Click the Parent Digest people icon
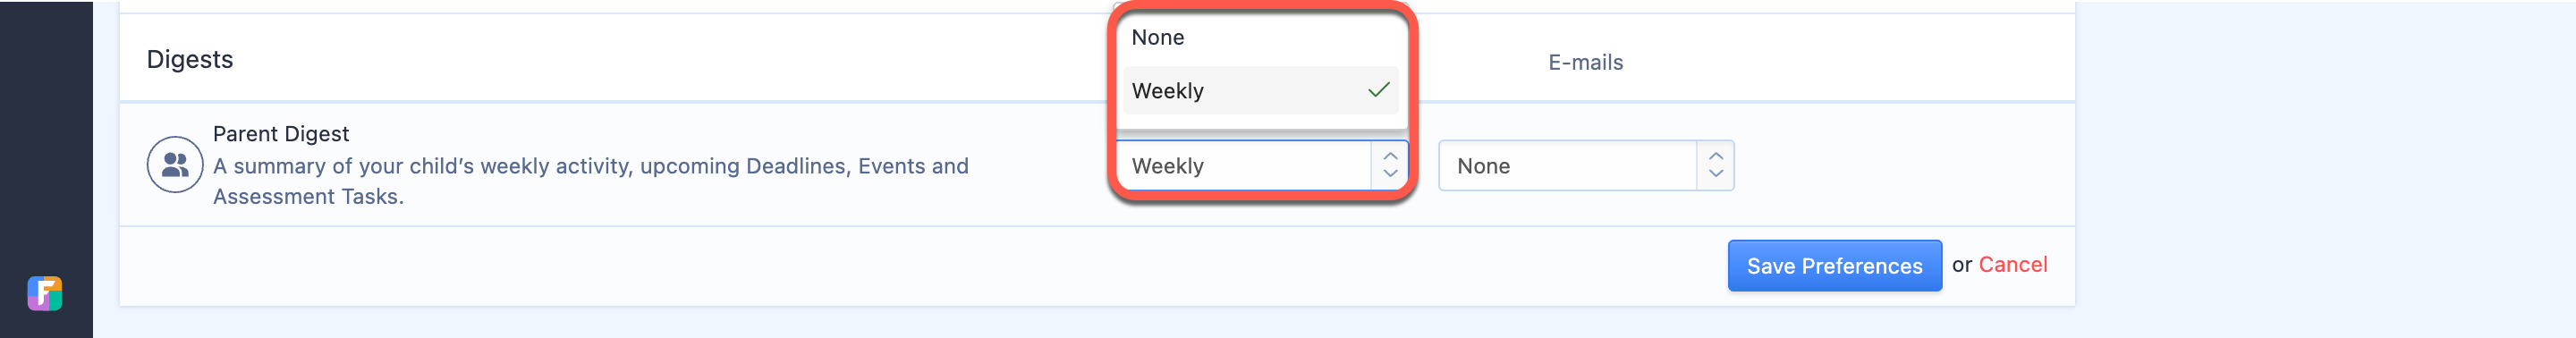Screen dimensions: 2576x338 click(x=175, y=165)
